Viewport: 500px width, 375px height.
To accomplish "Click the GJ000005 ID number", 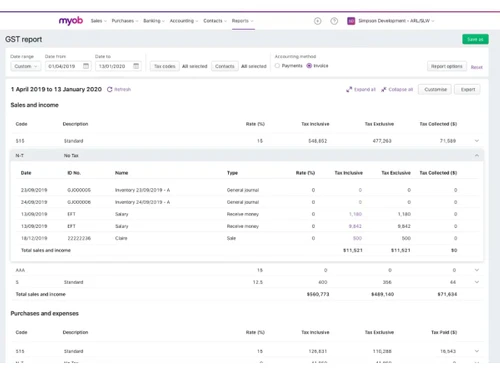I will pos(79,190).
